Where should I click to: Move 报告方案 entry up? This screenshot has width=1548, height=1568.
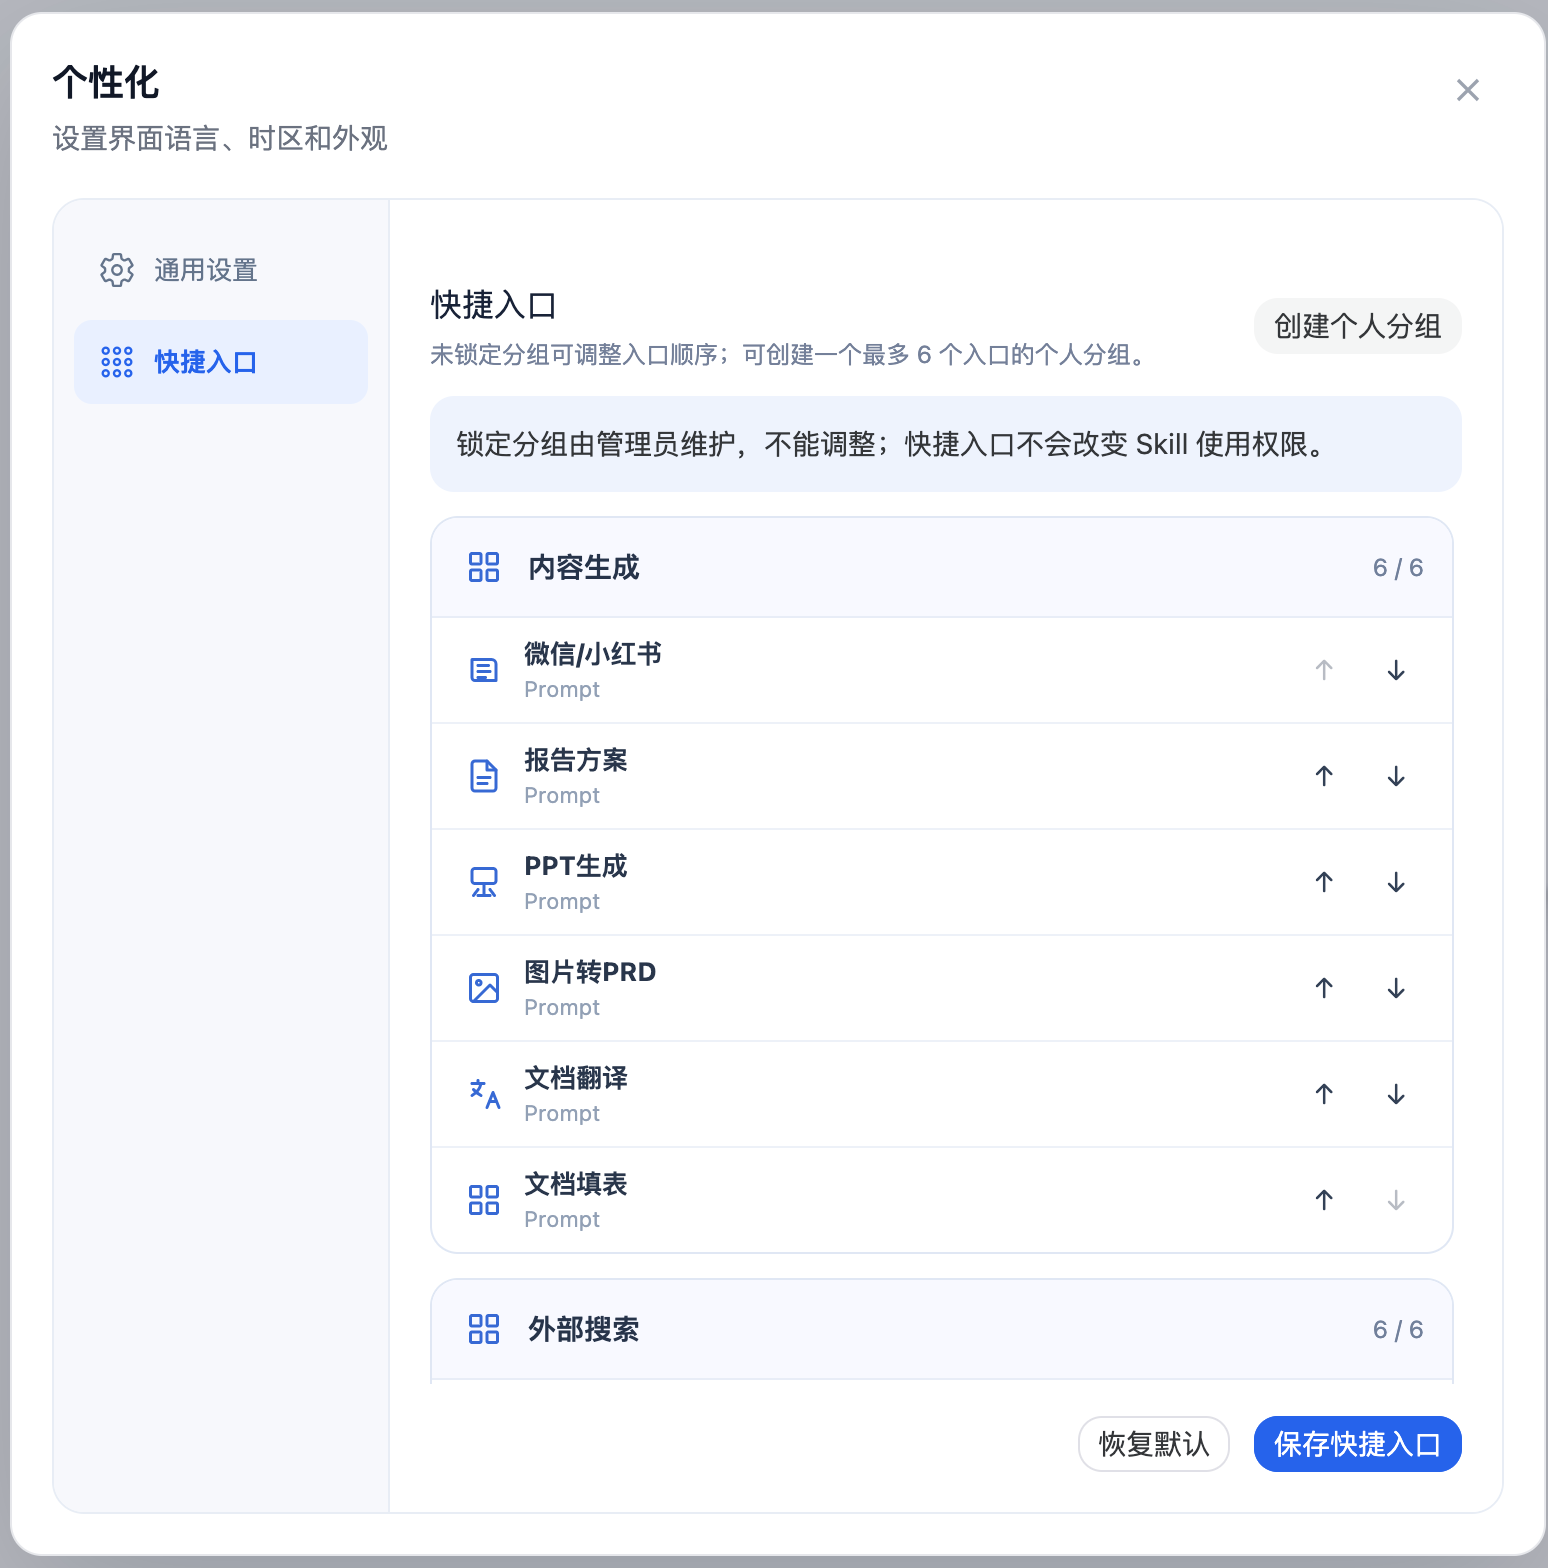tap(1324, 776)
